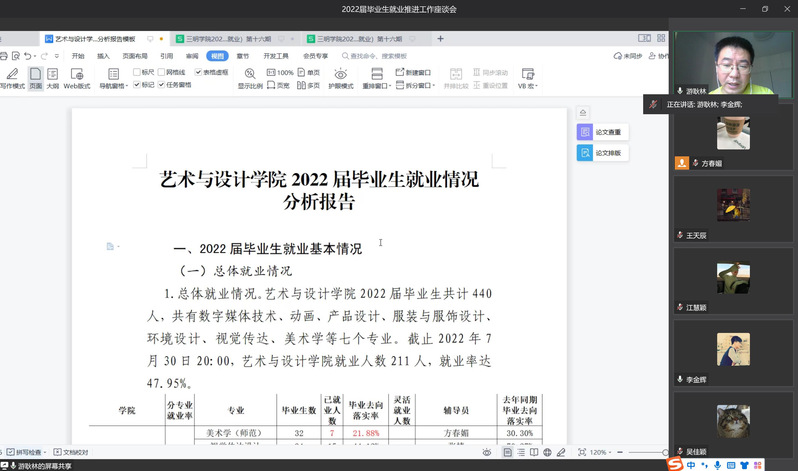Click 新建窗口 new window
The width and height of the screenshot is (798, 471).
(413, 72)
